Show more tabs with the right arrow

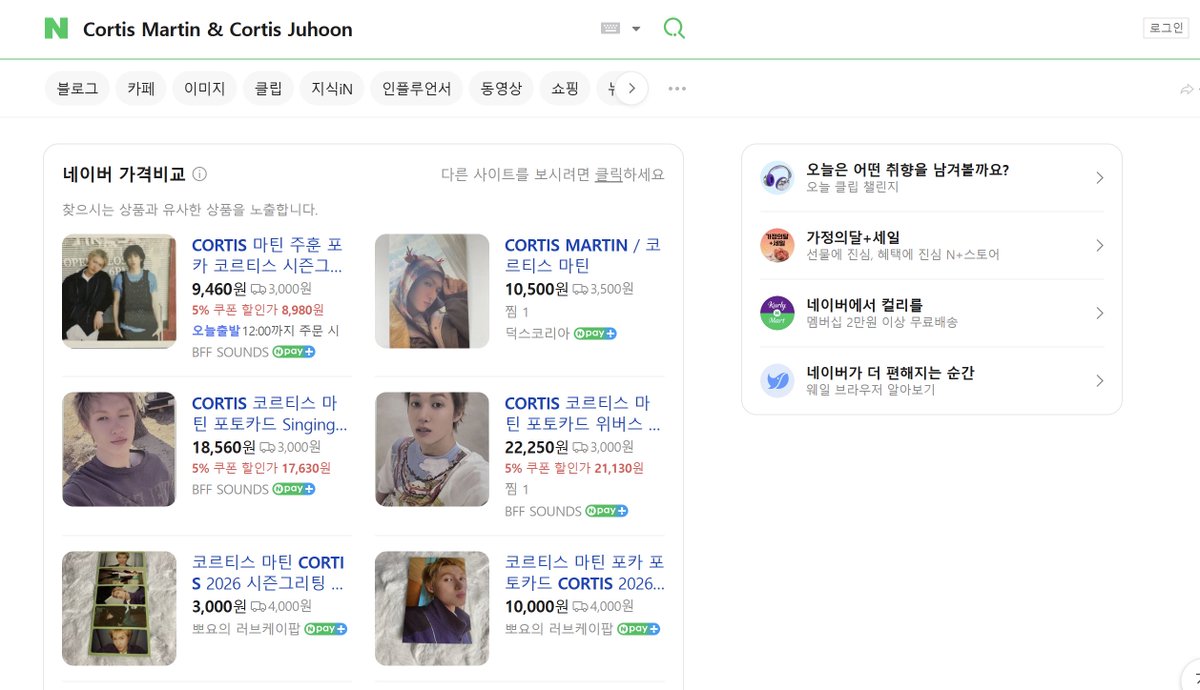631,88
